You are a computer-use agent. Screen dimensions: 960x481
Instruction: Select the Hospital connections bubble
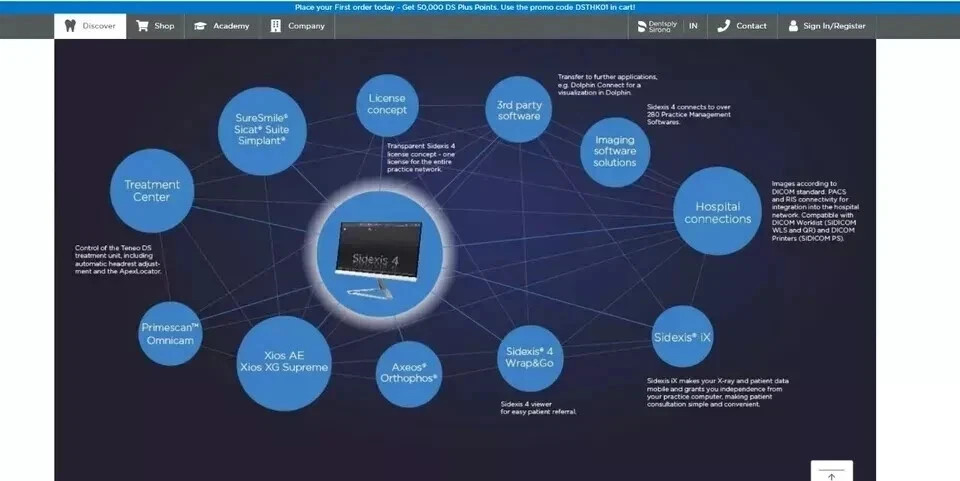718,211
